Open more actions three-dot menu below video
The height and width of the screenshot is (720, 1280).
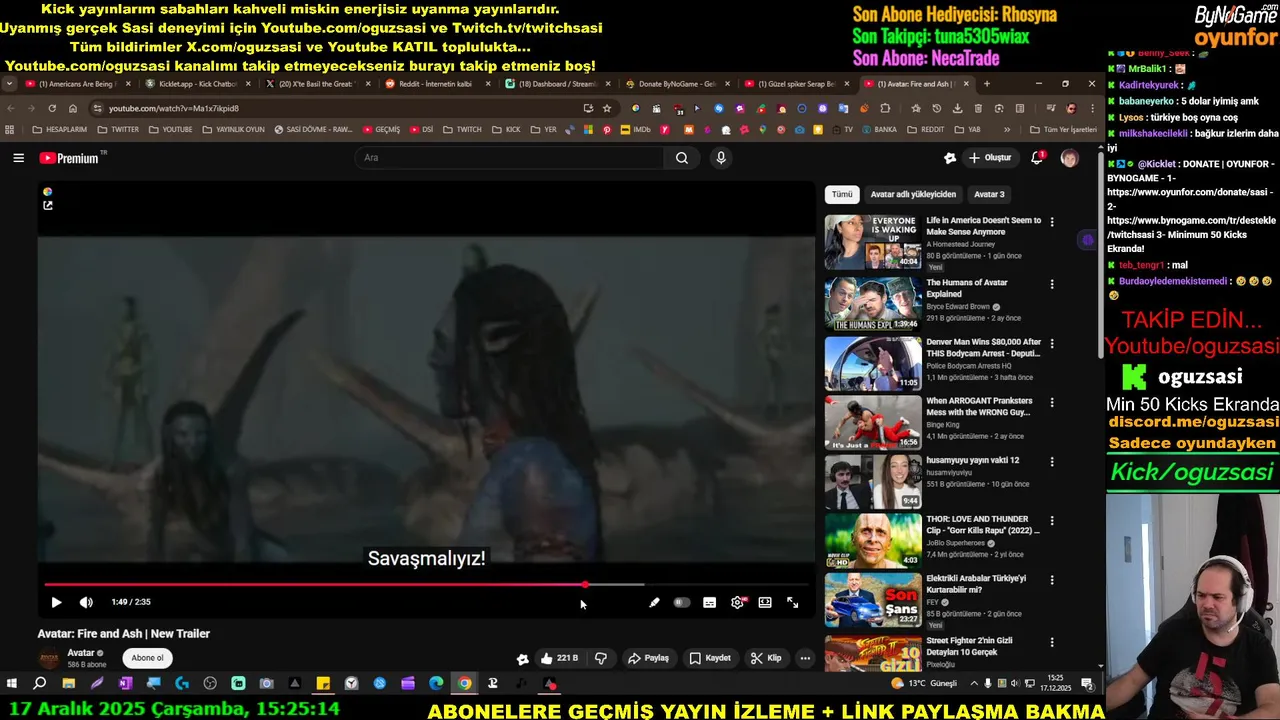click(x=805, y=658)
